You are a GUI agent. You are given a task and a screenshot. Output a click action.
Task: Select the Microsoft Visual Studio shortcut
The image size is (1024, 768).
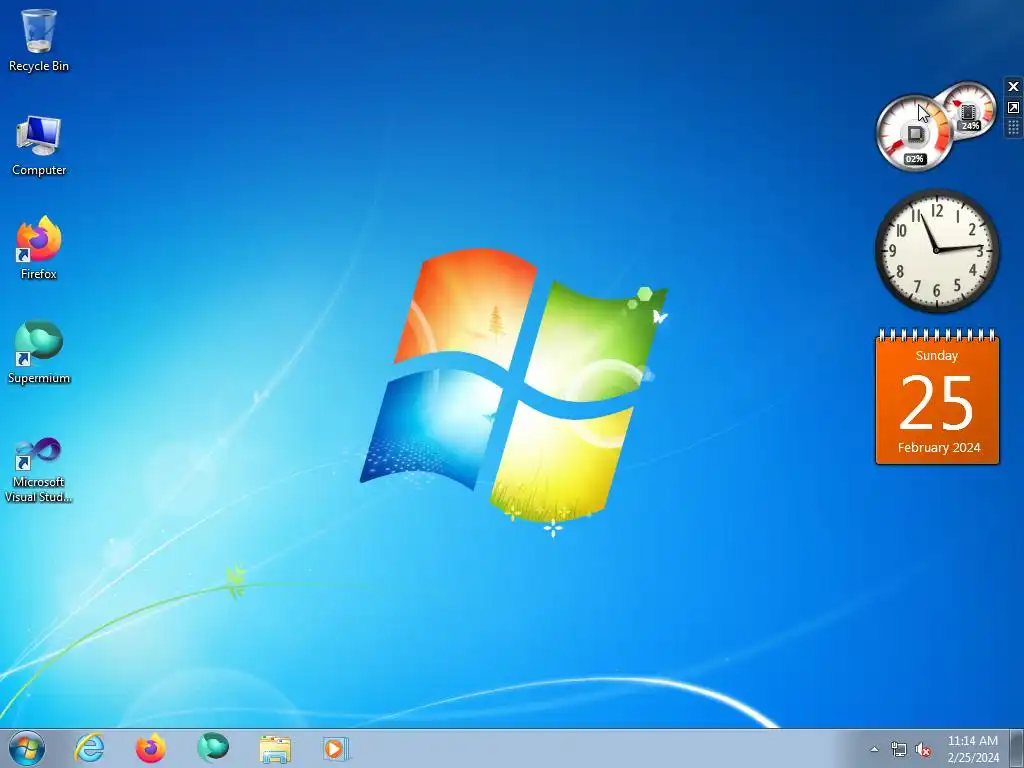pyautogui.click(x=39, y=470)
